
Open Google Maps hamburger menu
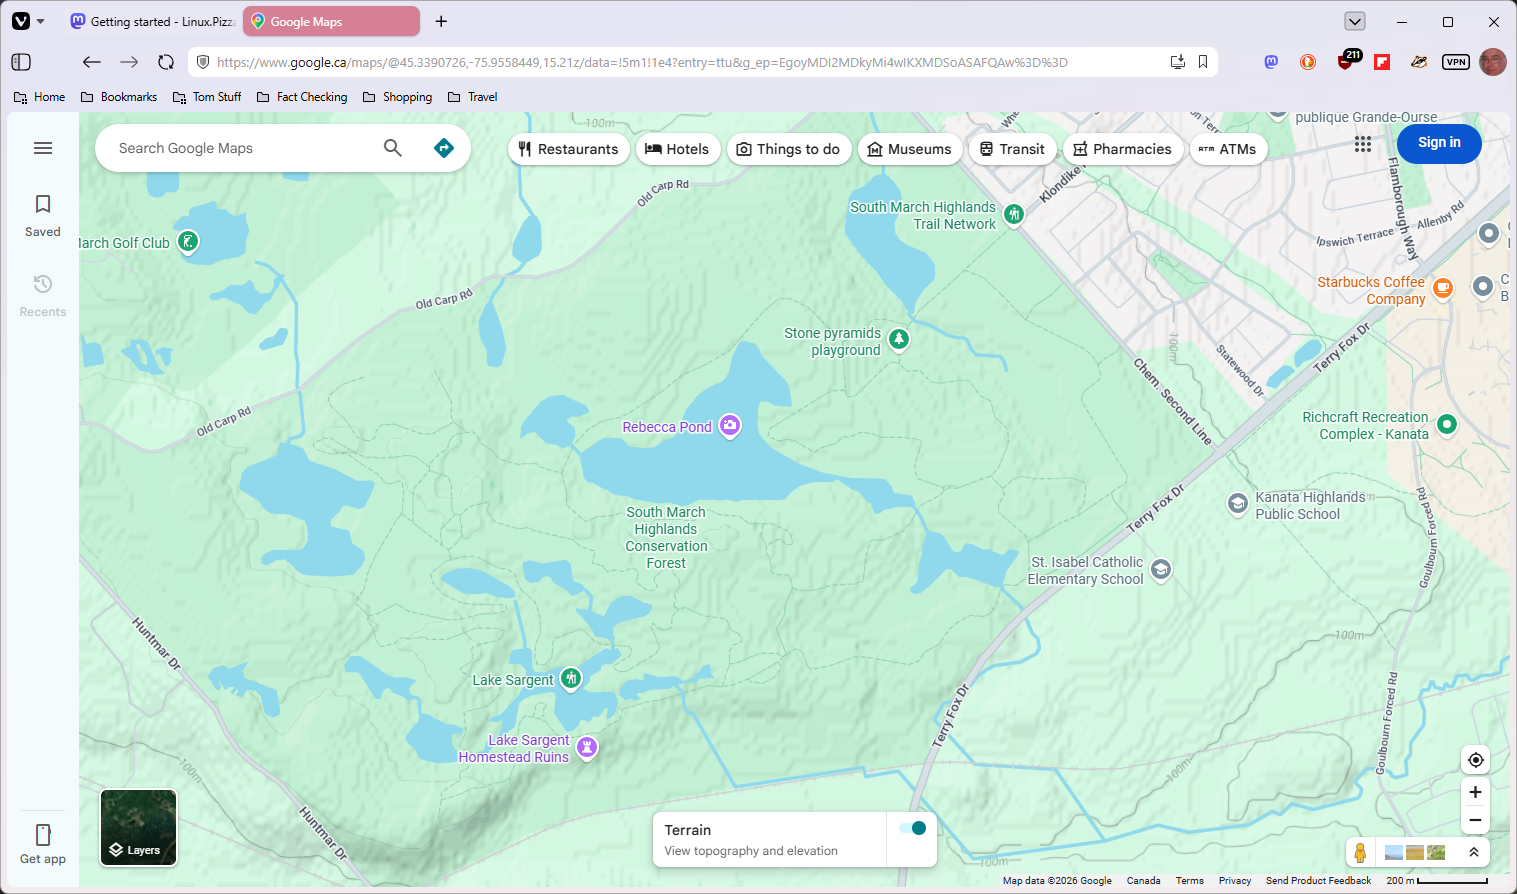pyautogui.click(x=43, y=148)
